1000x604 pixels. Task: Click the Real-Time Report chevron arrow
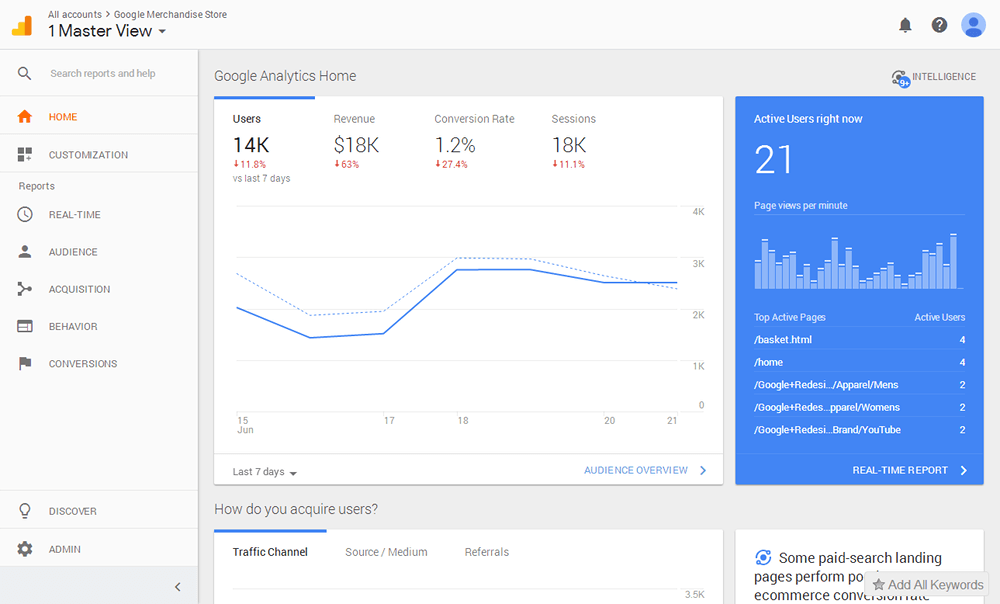pyautogui.click(x=964, y=470)
